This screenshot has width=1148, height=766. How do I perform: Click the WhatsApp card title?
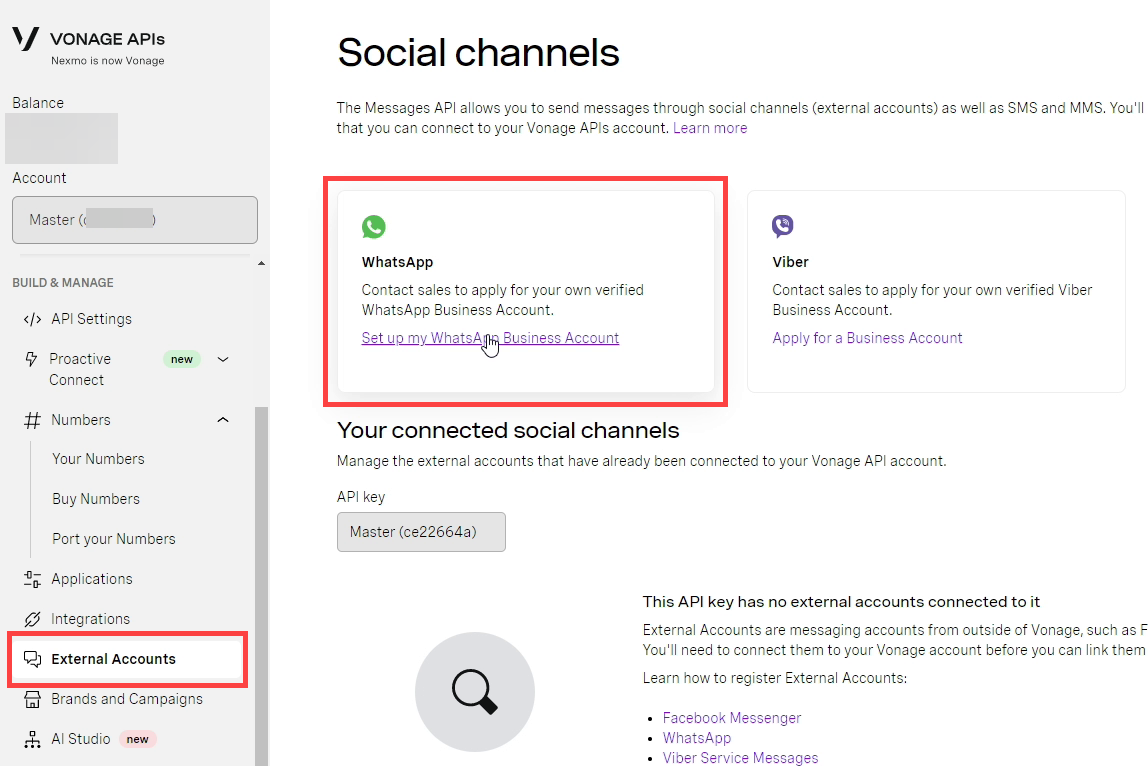click(x=398, y=262)
